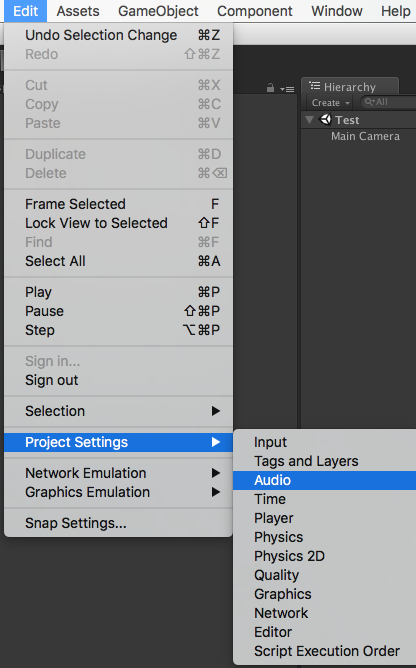Select Audio in Project Settings submenu

325,480
